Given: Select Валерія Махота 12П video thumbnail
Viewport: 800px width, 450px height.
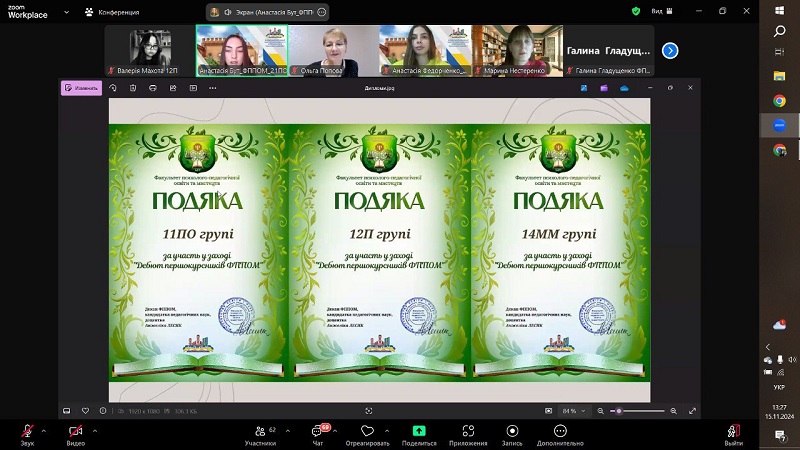Looking at the screenshot, I should point(150,51).
